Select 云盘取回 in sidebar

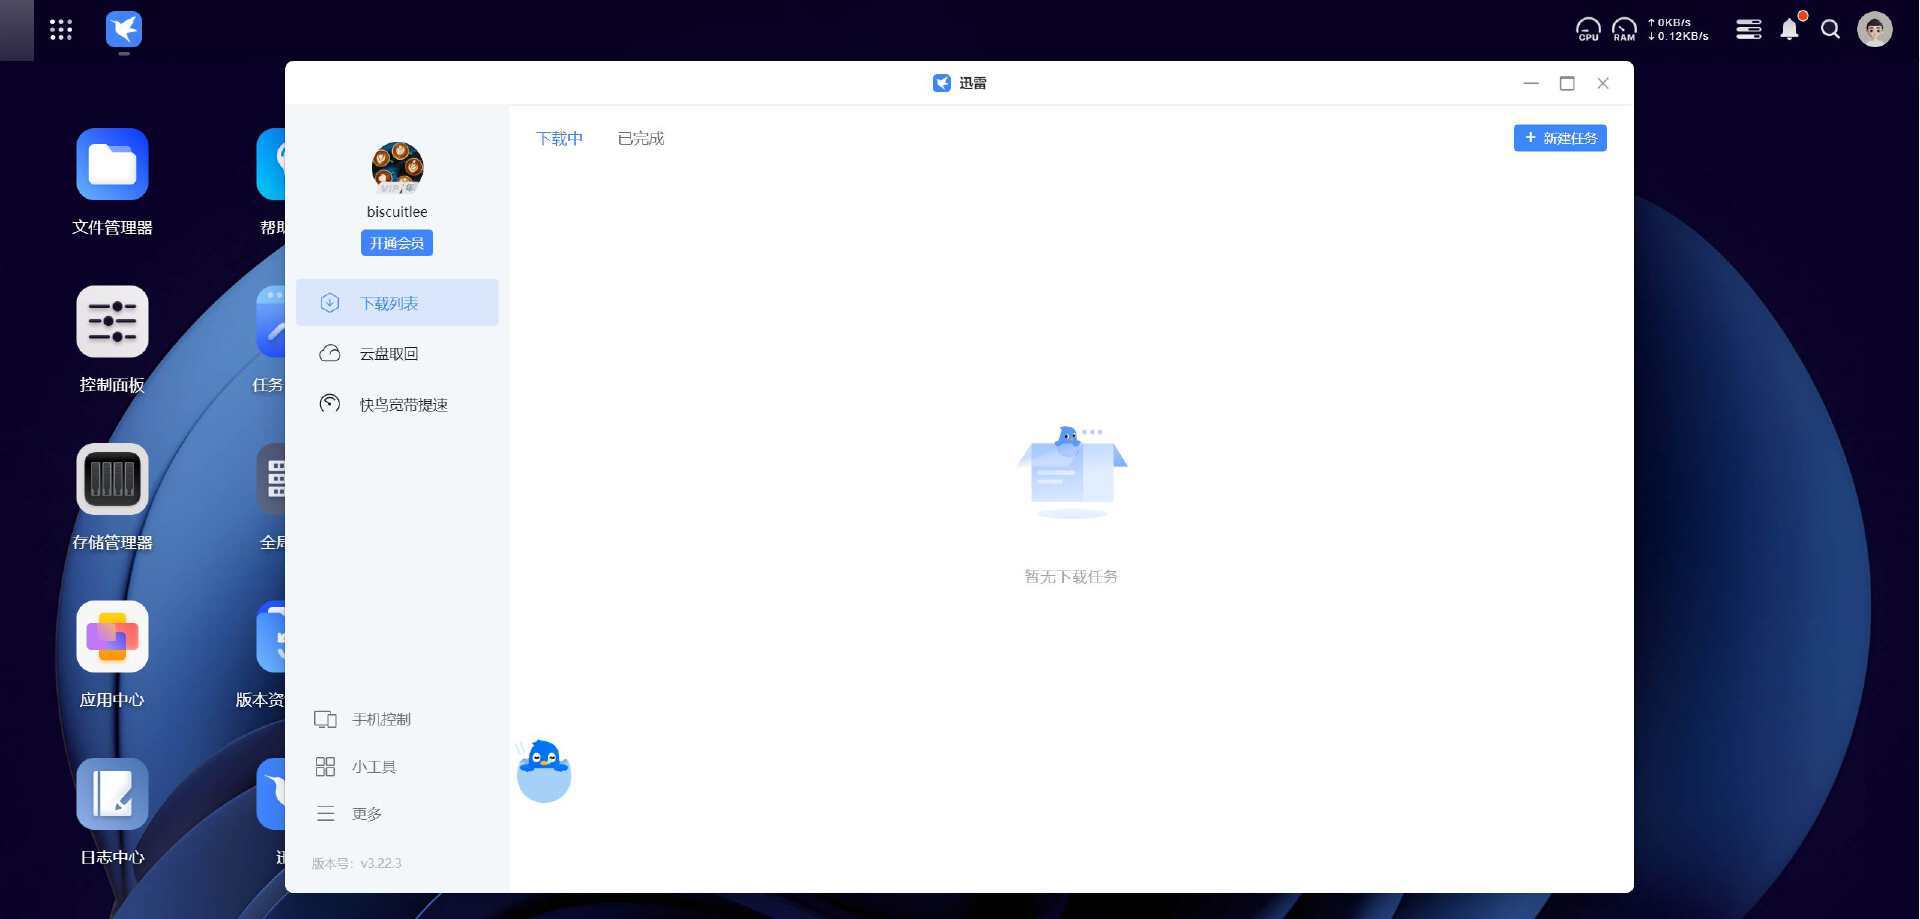coord(397,353)
